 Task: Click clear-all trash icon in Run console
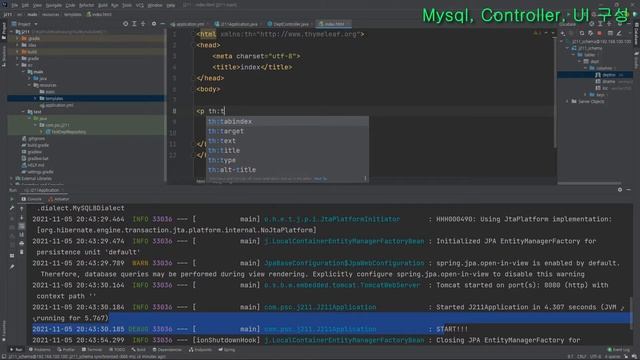tap(22, 252)
